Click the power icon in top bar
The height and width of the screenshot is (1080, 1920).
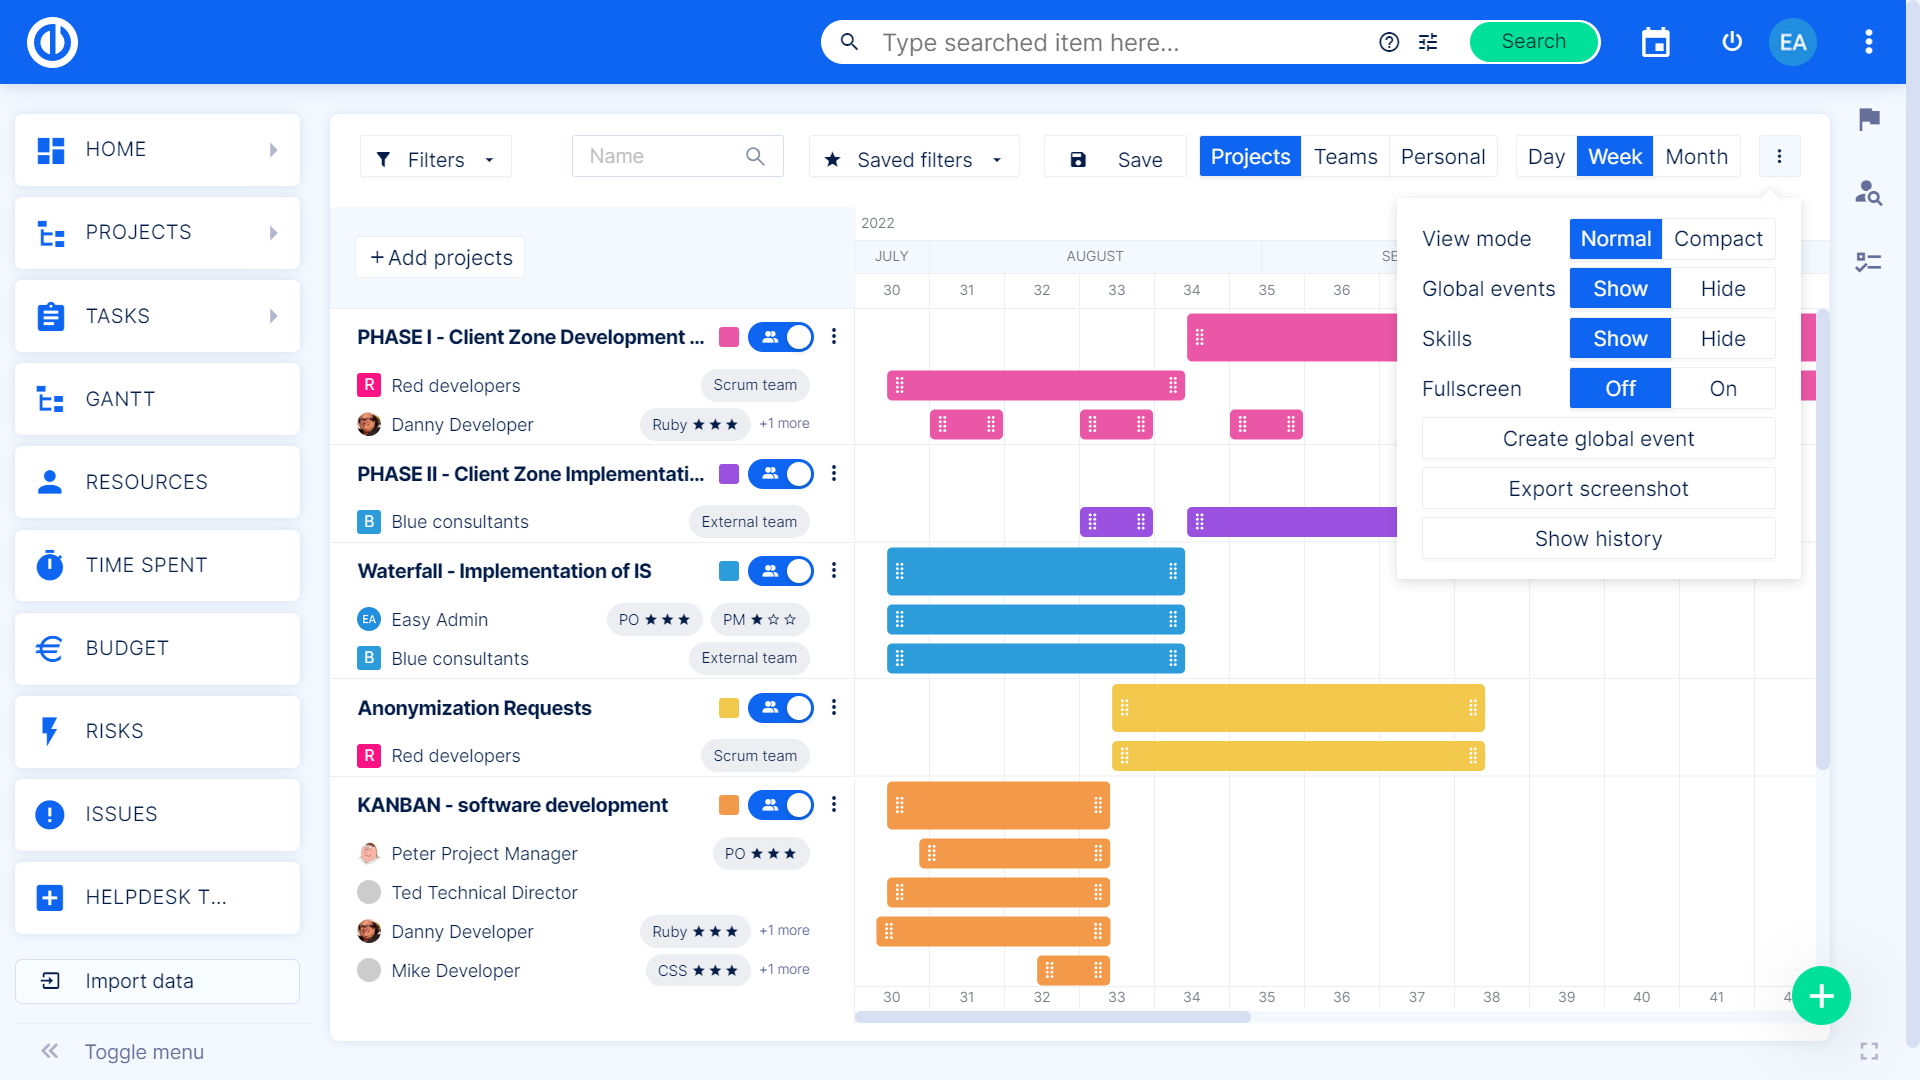pyautogui.click(x=1732, y=42)
